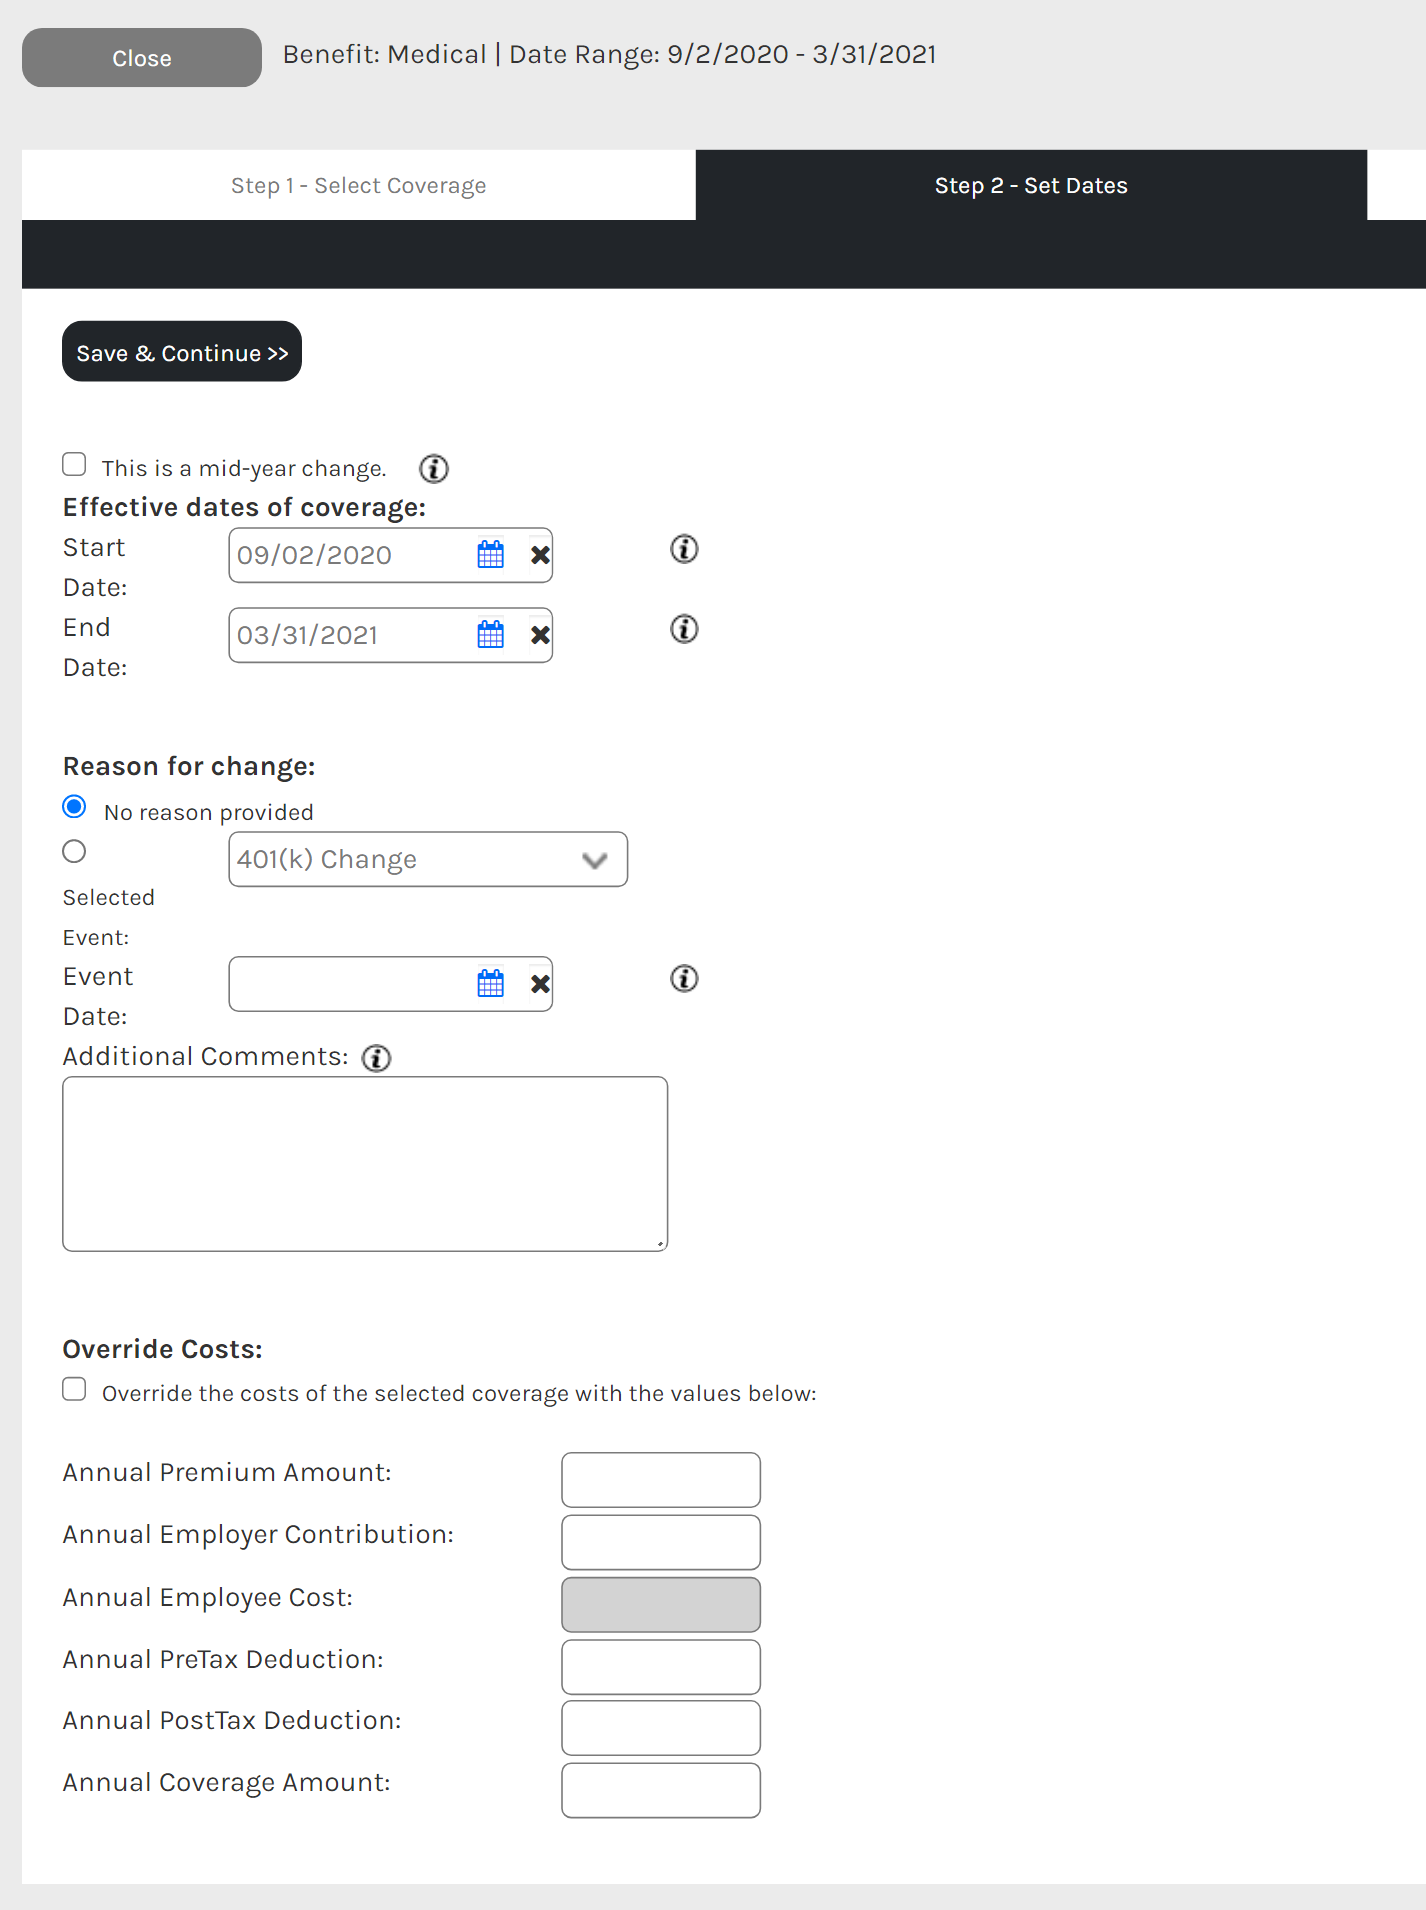Open the Start Date calendar picker
The height and width of the screenshot is (1910, 1426).
click(x=491, y=555)
